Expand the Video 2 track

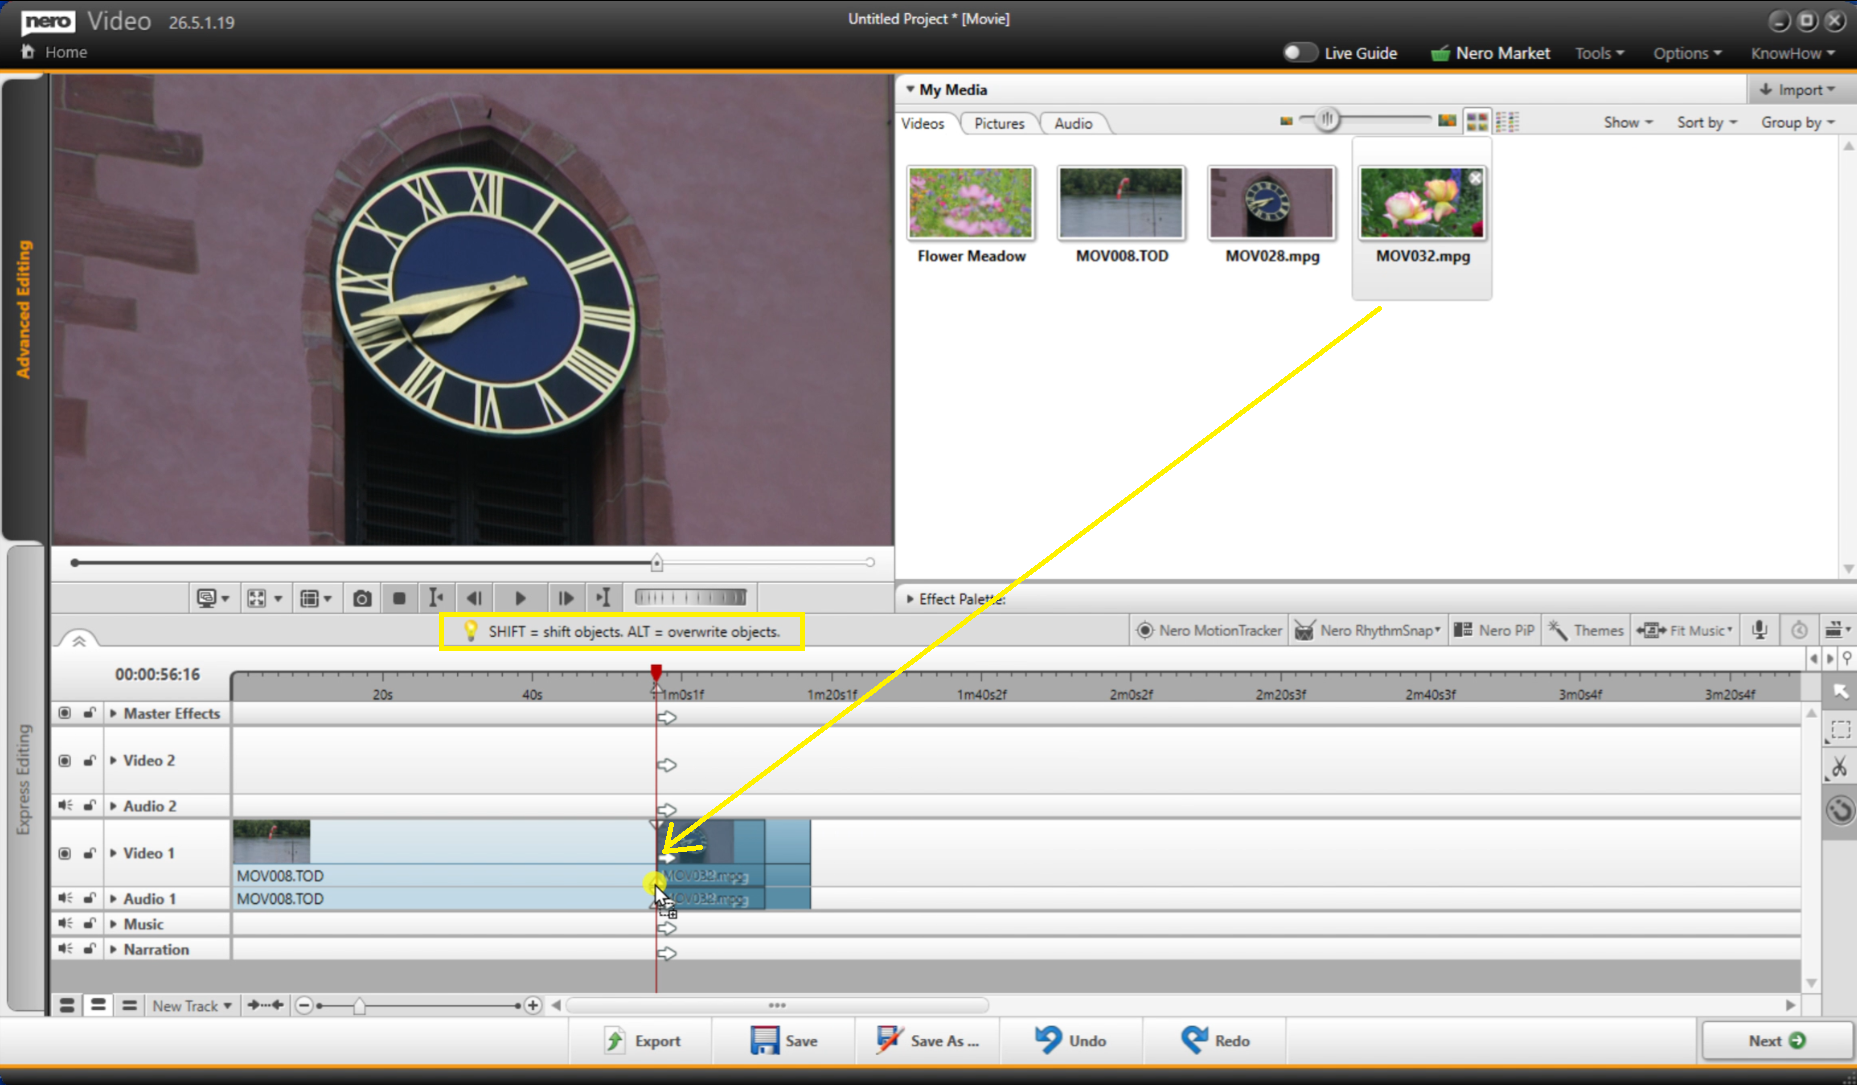pyautogui.click(x=113, y=761)
